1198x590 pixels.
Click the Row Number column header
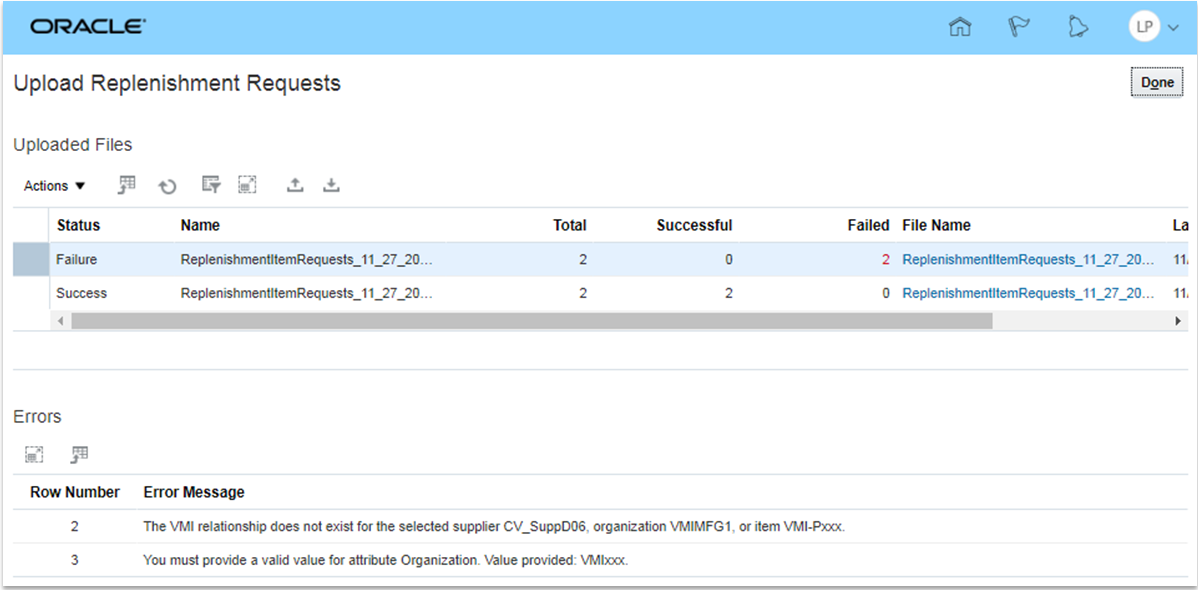[75, 492]
